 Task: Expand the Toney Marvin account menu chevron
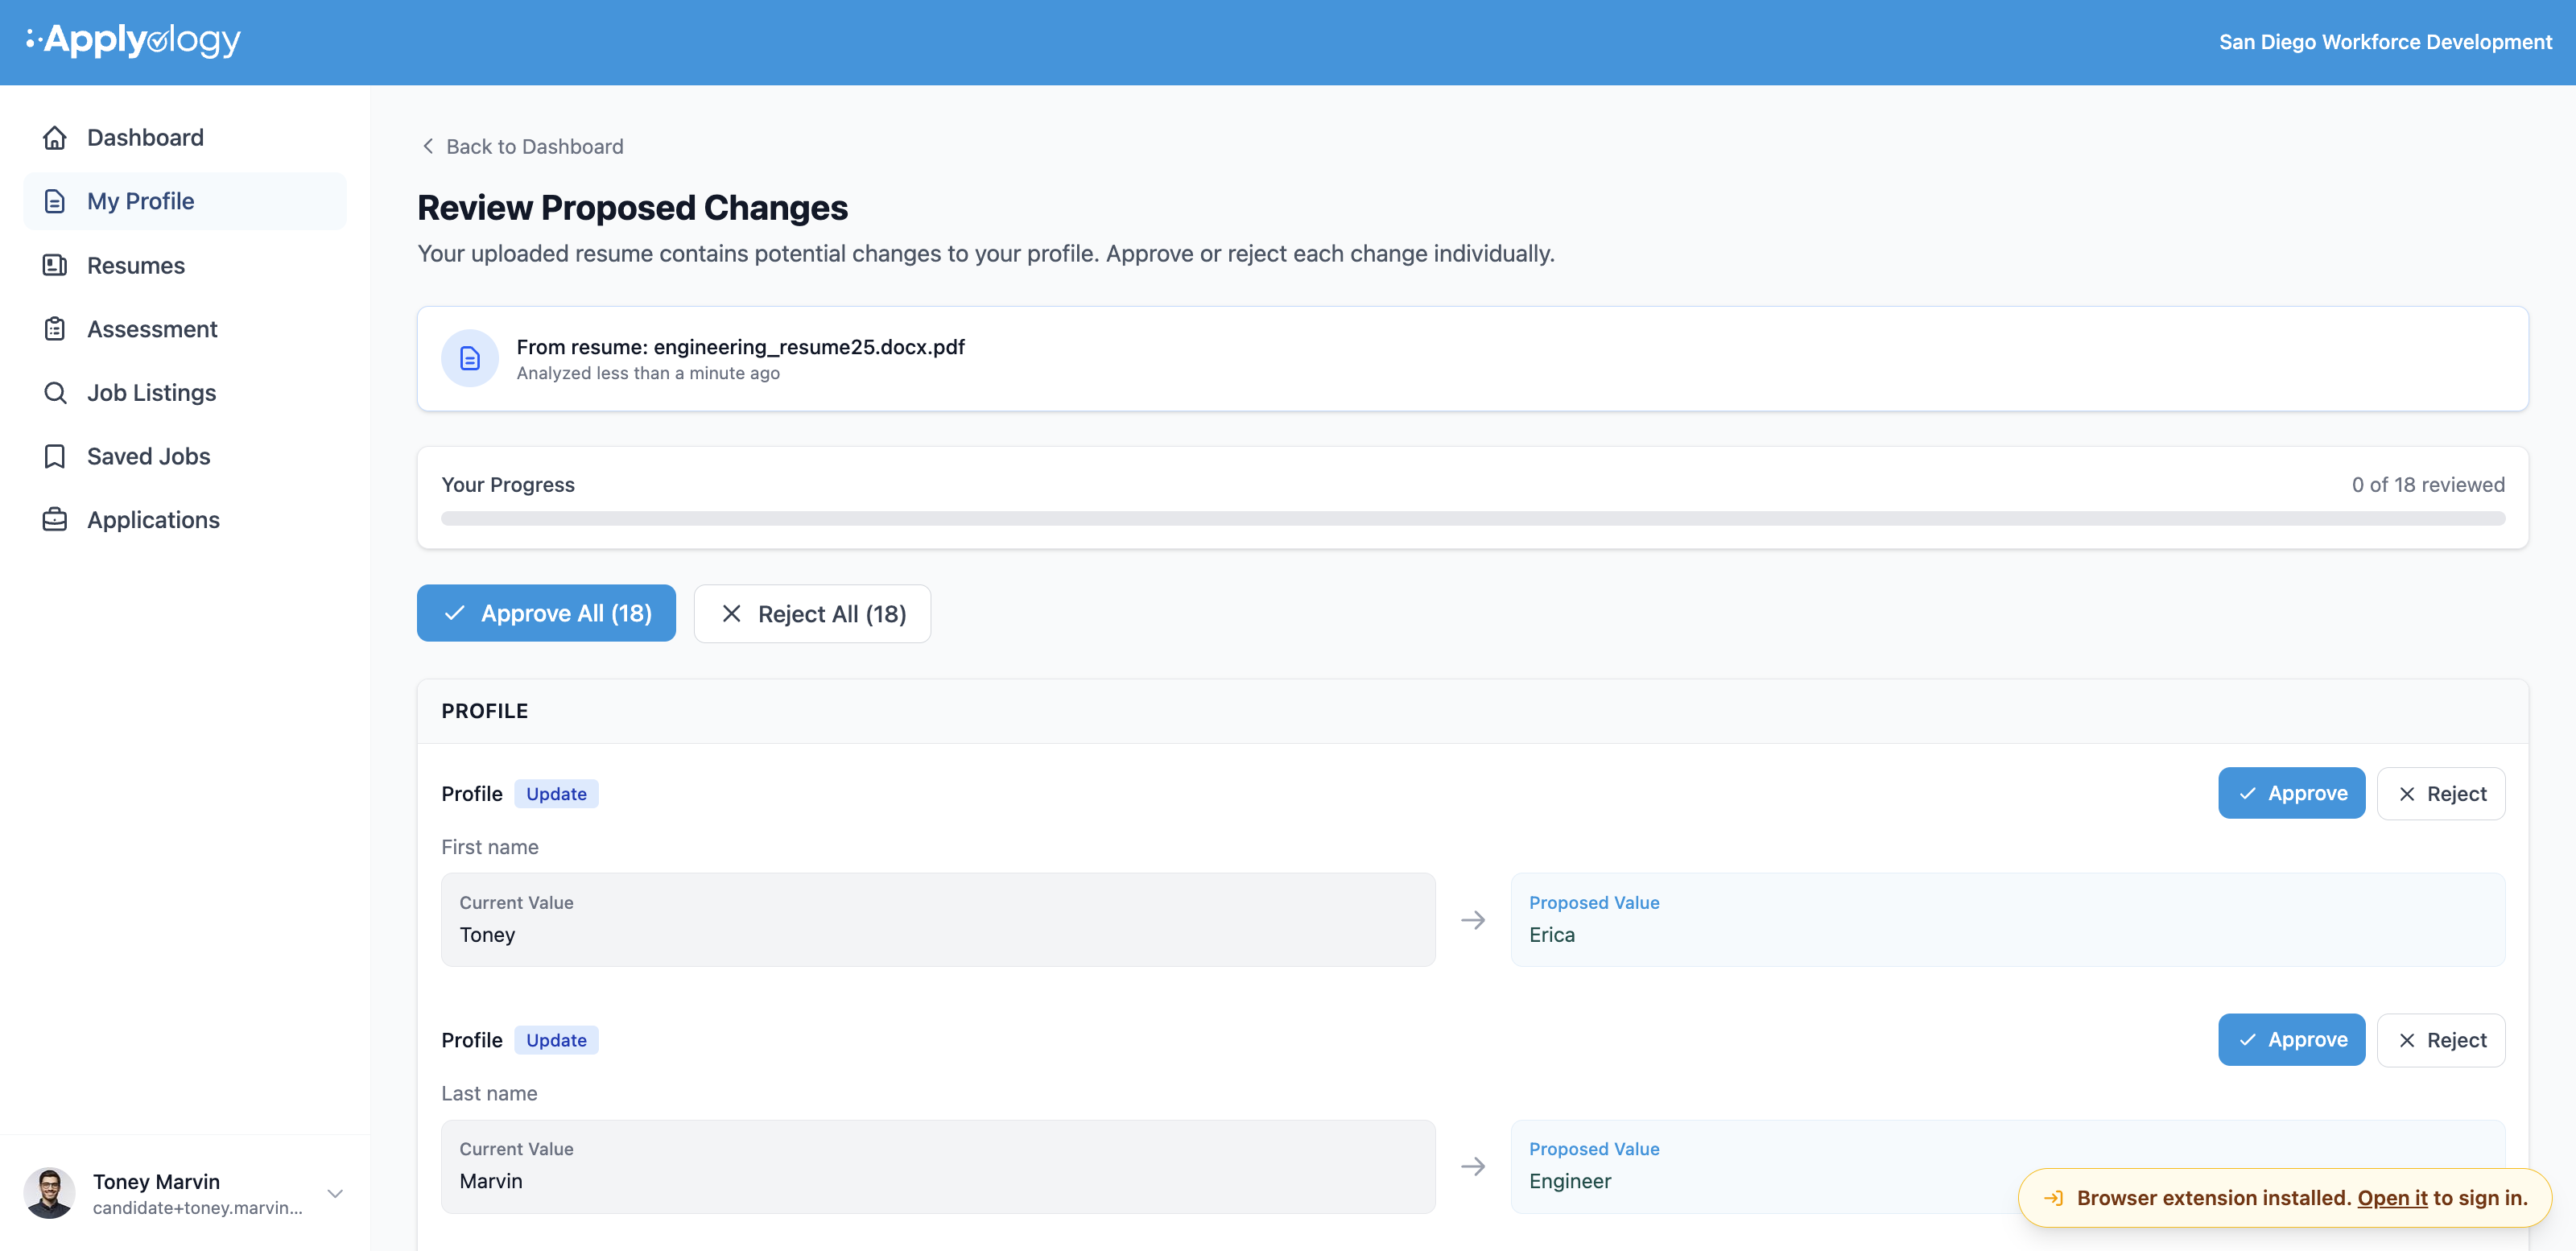(335, 1193)
